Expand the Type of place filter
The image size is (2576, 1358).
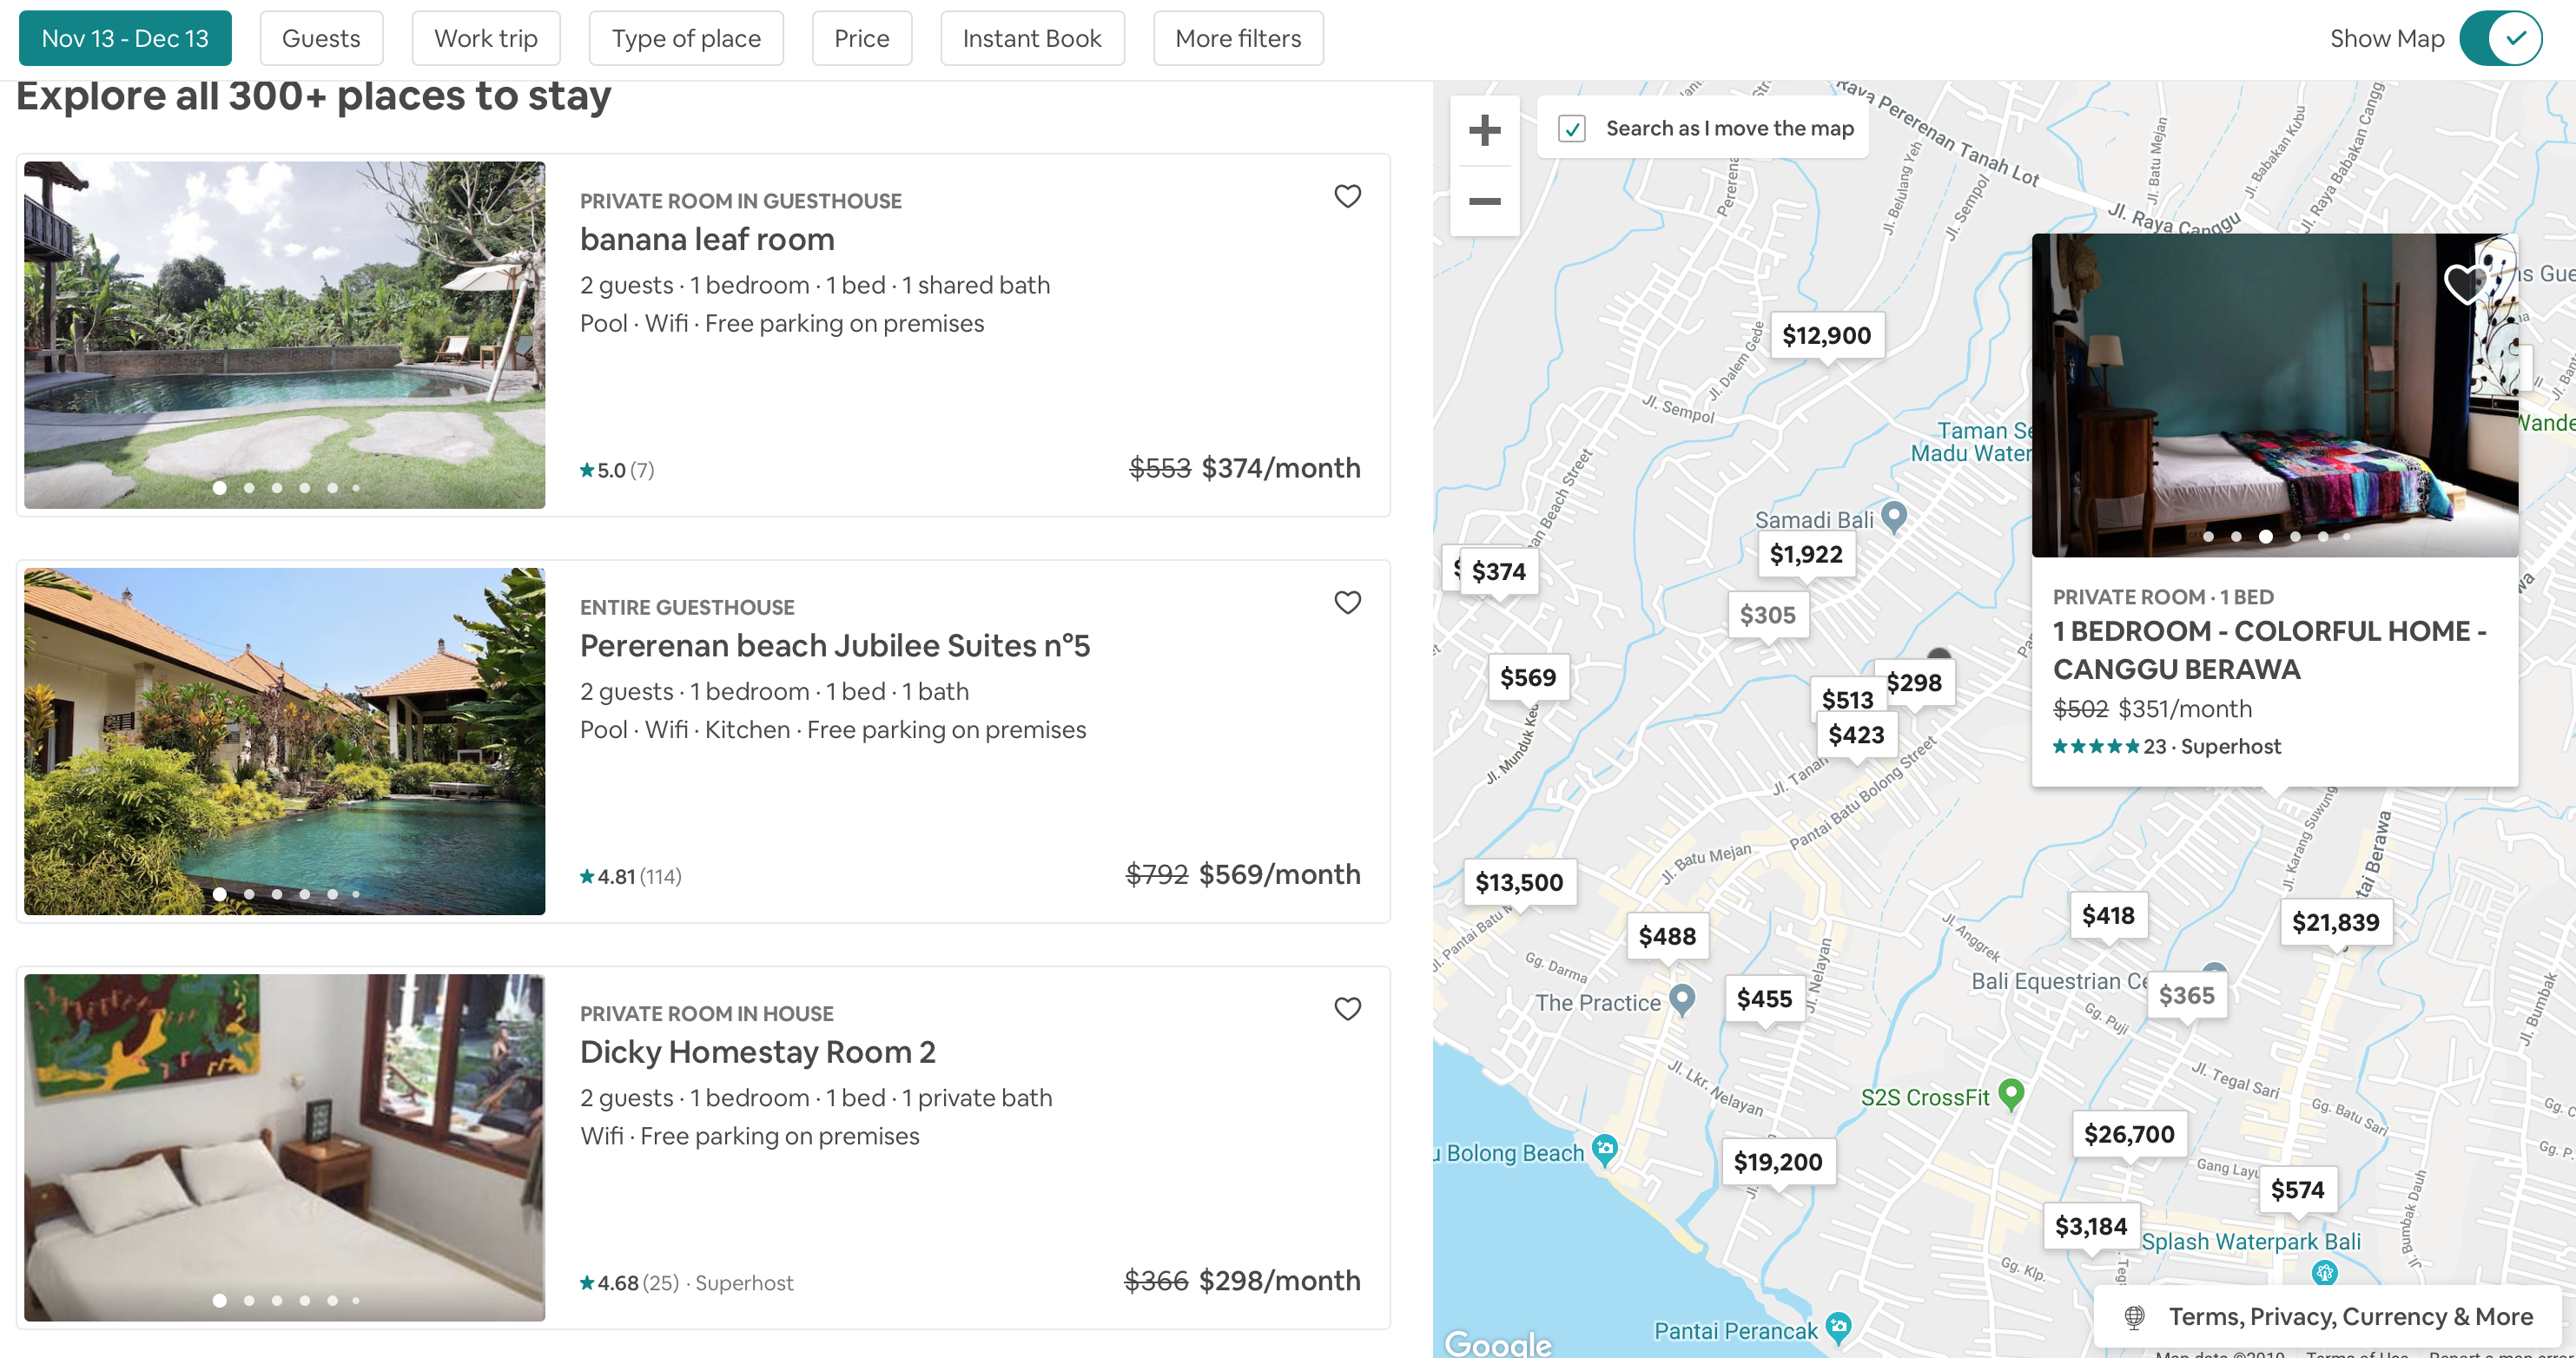pyautogui.click(x=686, y=39)
